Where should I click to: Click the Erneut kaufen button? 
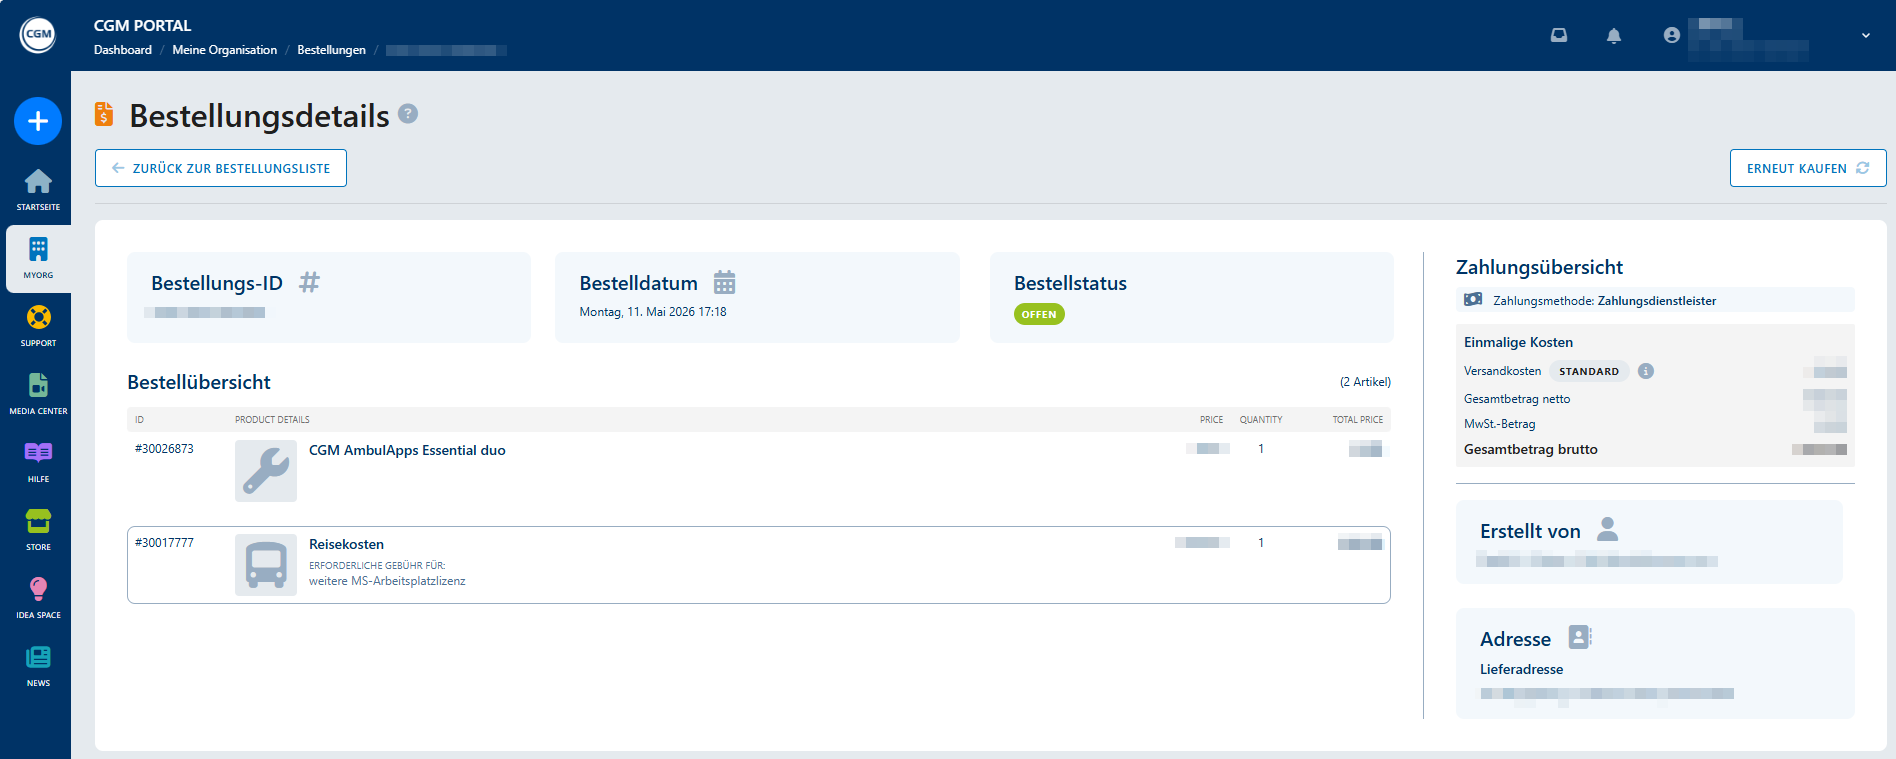click(x=1808, y=168)
